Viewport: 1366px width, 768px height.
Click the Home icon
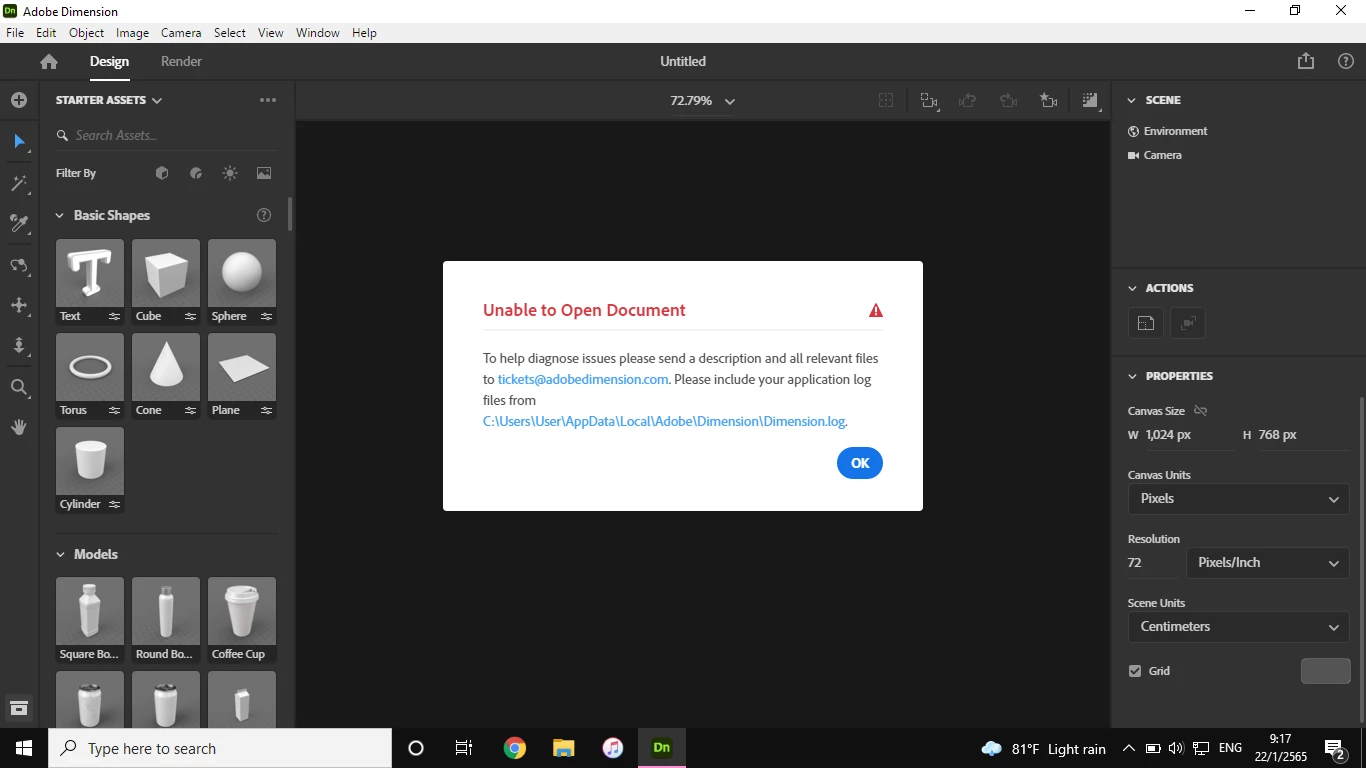click(x=48, y=62)
